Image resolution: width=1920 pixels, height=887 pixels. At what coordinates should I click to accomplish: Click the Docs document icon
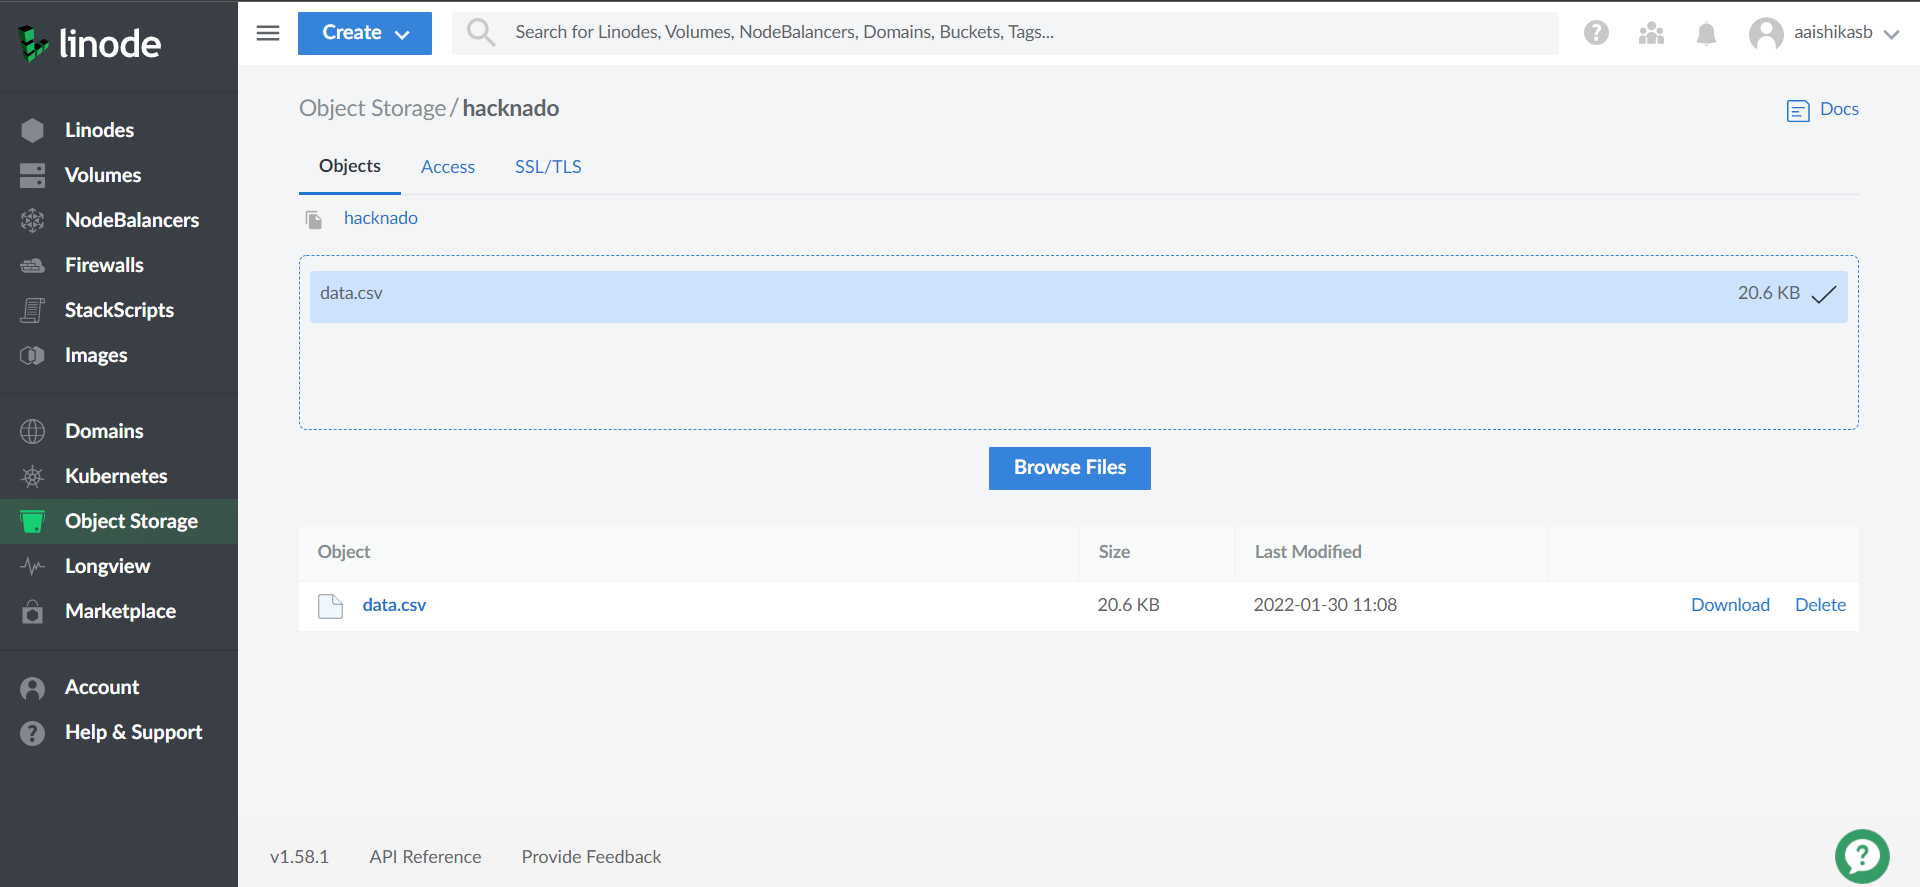pyautogui.click(x=1798, y=110)
